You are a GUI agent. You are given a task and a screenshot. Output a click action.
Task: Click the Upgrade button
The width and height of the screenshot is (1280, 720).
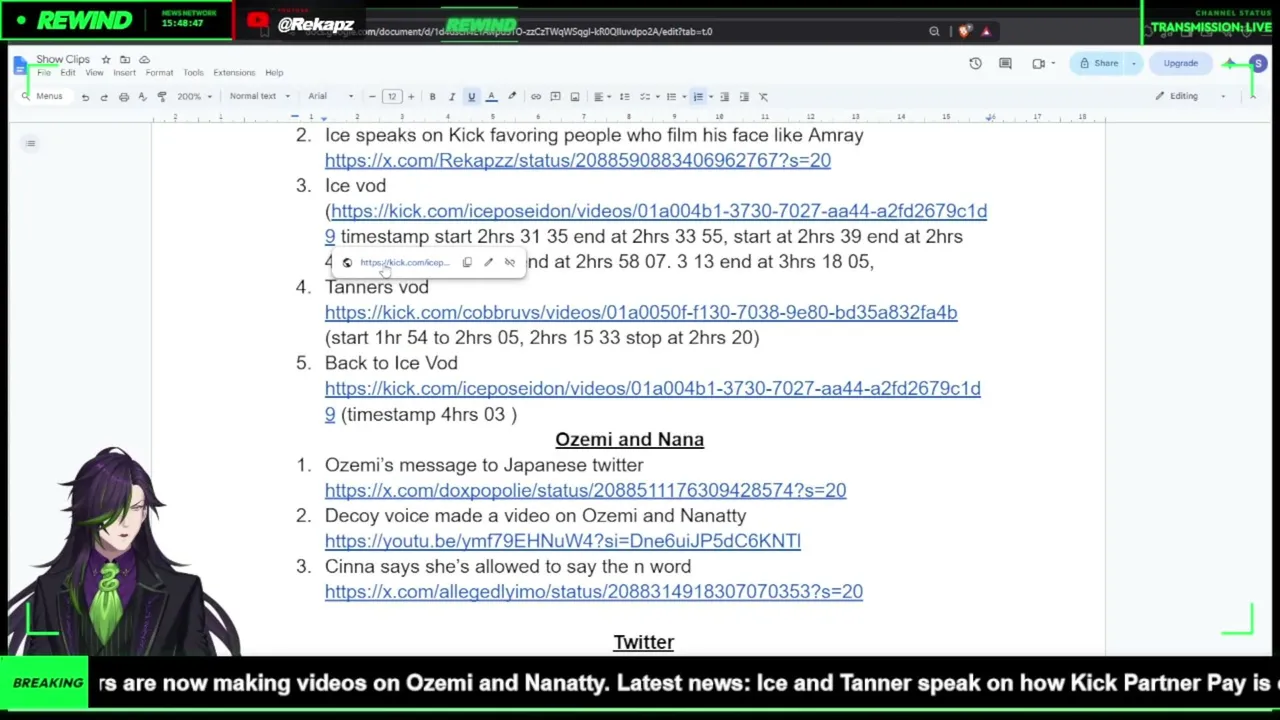(1180, 64)
